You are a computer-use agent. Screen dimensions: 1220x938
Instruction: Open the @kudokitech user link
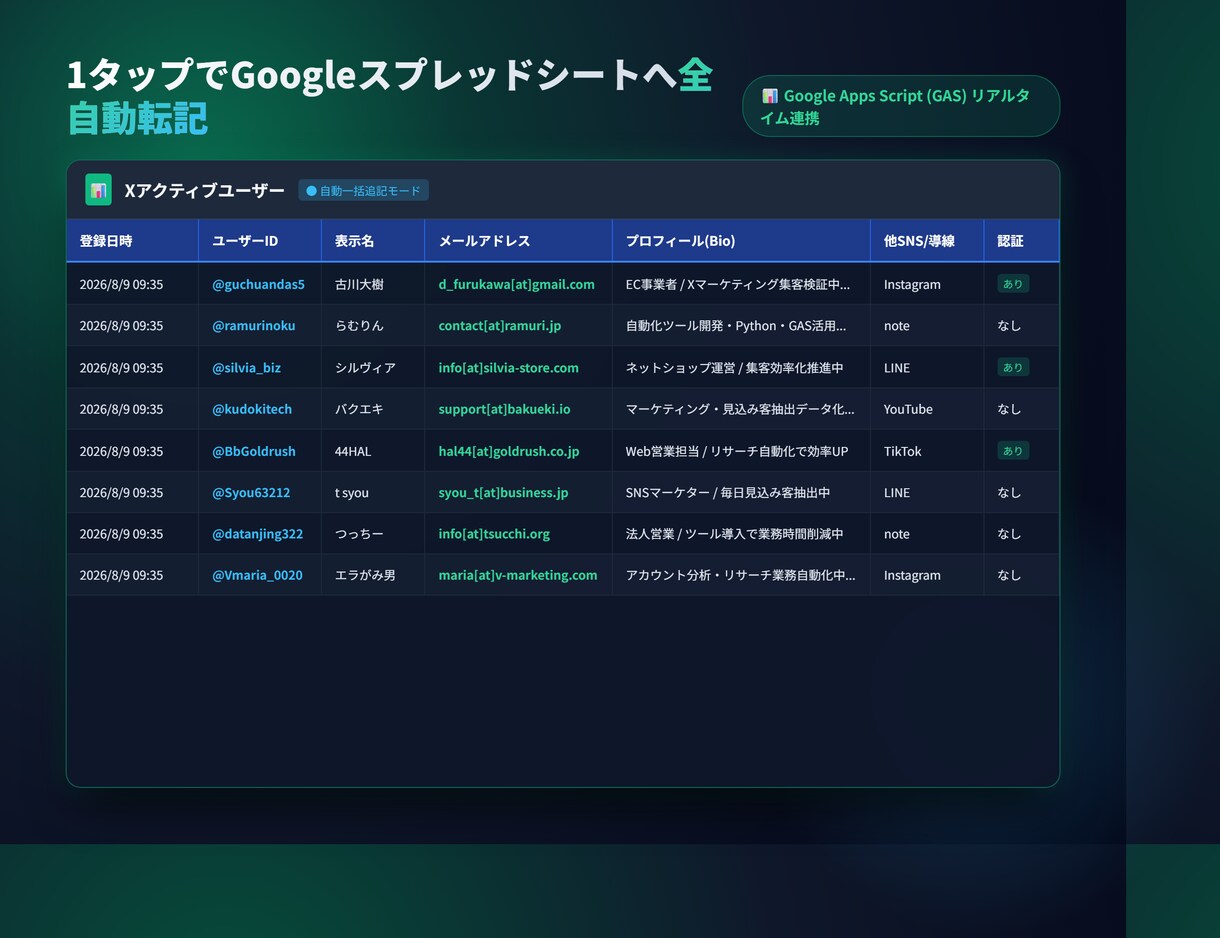[x=252, y=409]
